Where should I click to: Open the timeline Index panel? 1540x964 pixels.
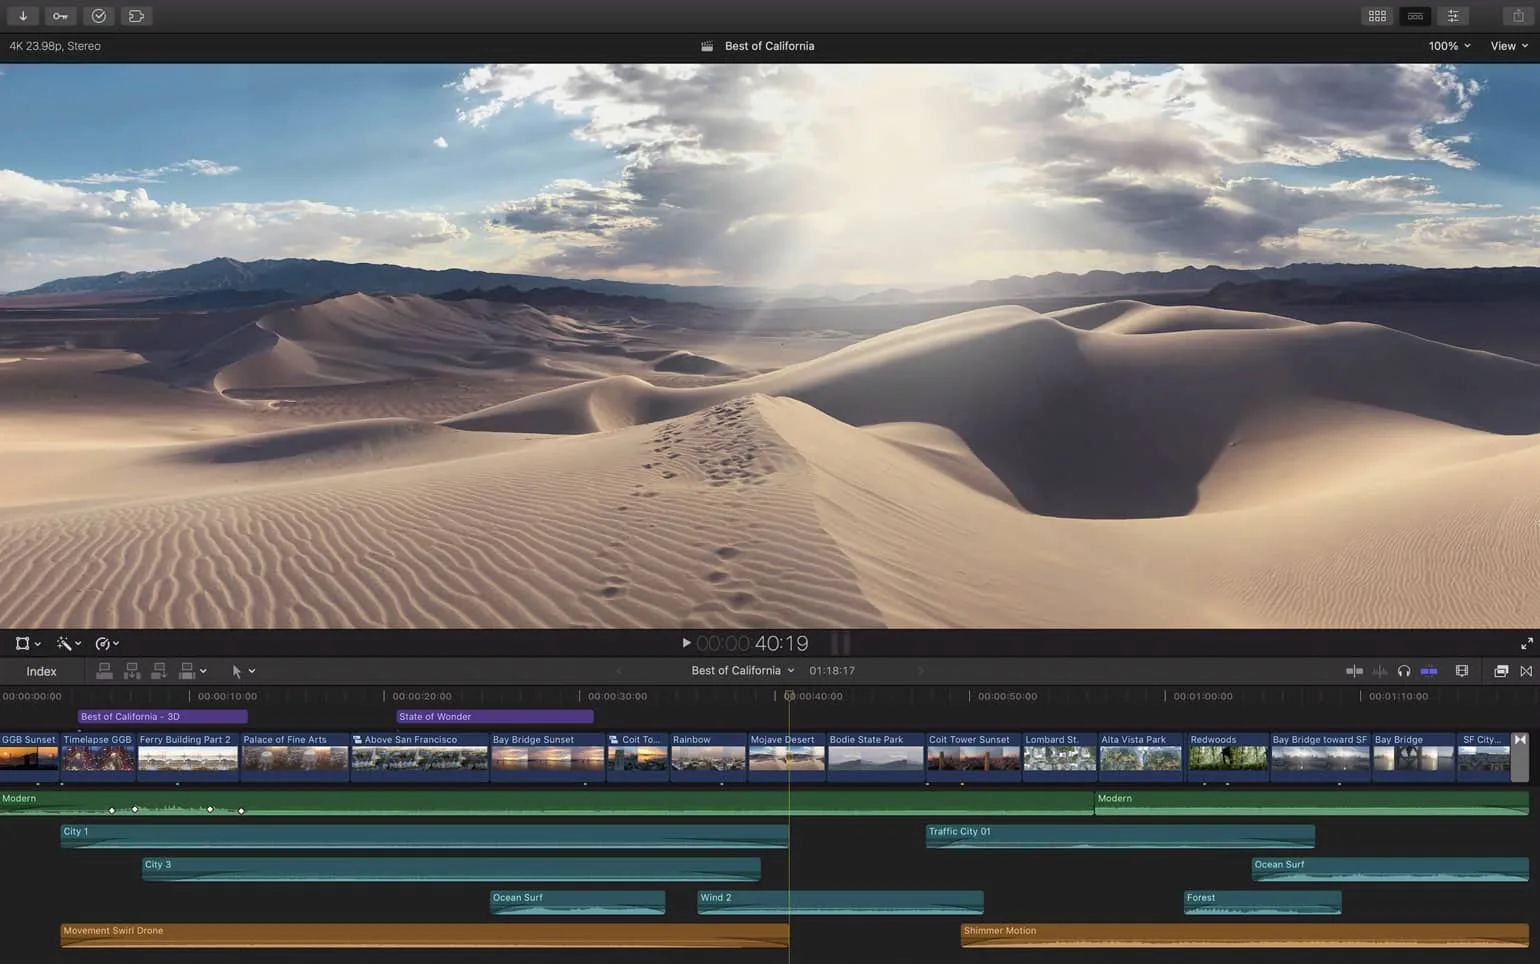[x=40, y=671]
